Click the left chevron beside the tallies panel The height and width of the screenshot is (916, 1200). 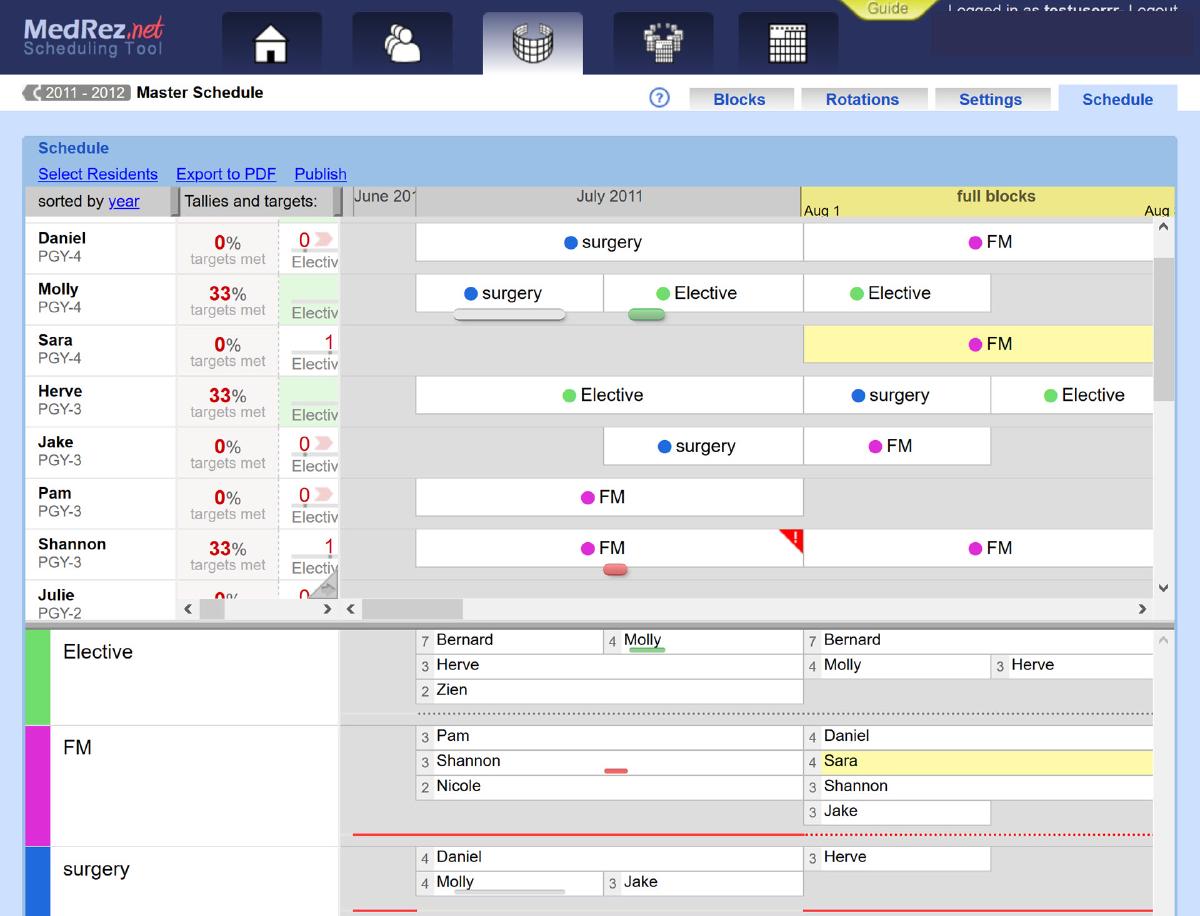pyautogui.click(x=188, y=607)
